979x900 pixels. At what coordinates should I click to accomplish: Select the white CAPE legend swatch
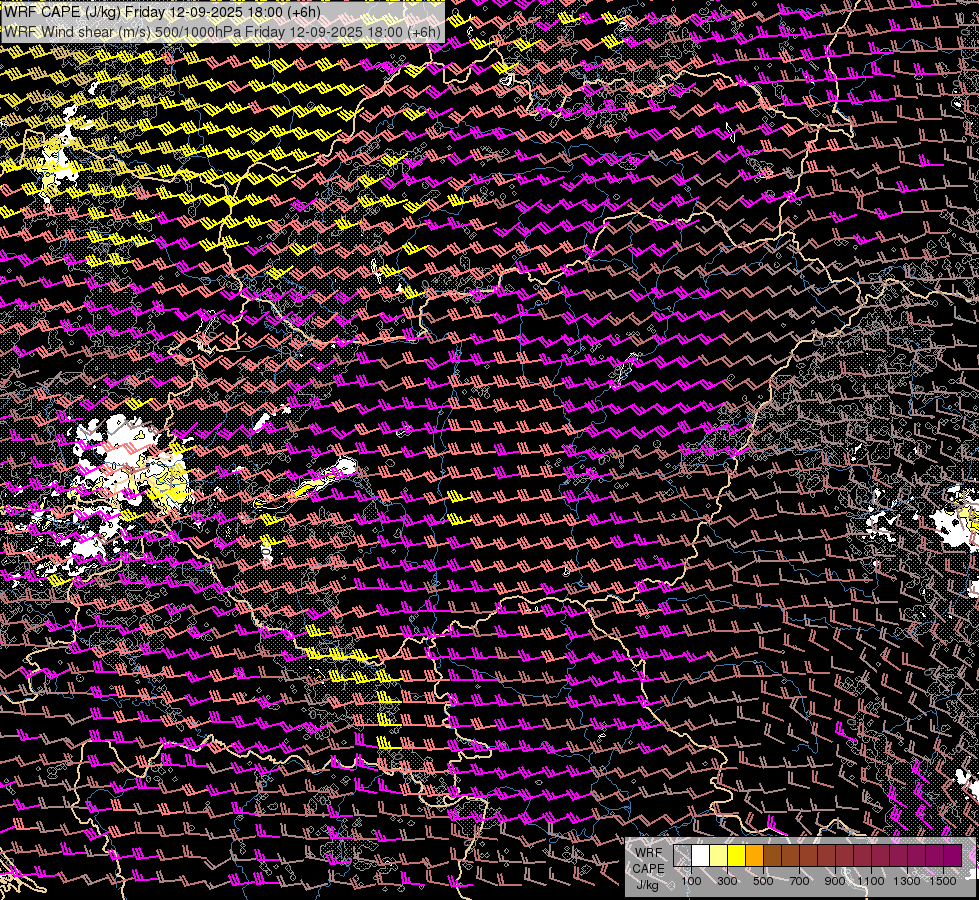coord(701,856)
